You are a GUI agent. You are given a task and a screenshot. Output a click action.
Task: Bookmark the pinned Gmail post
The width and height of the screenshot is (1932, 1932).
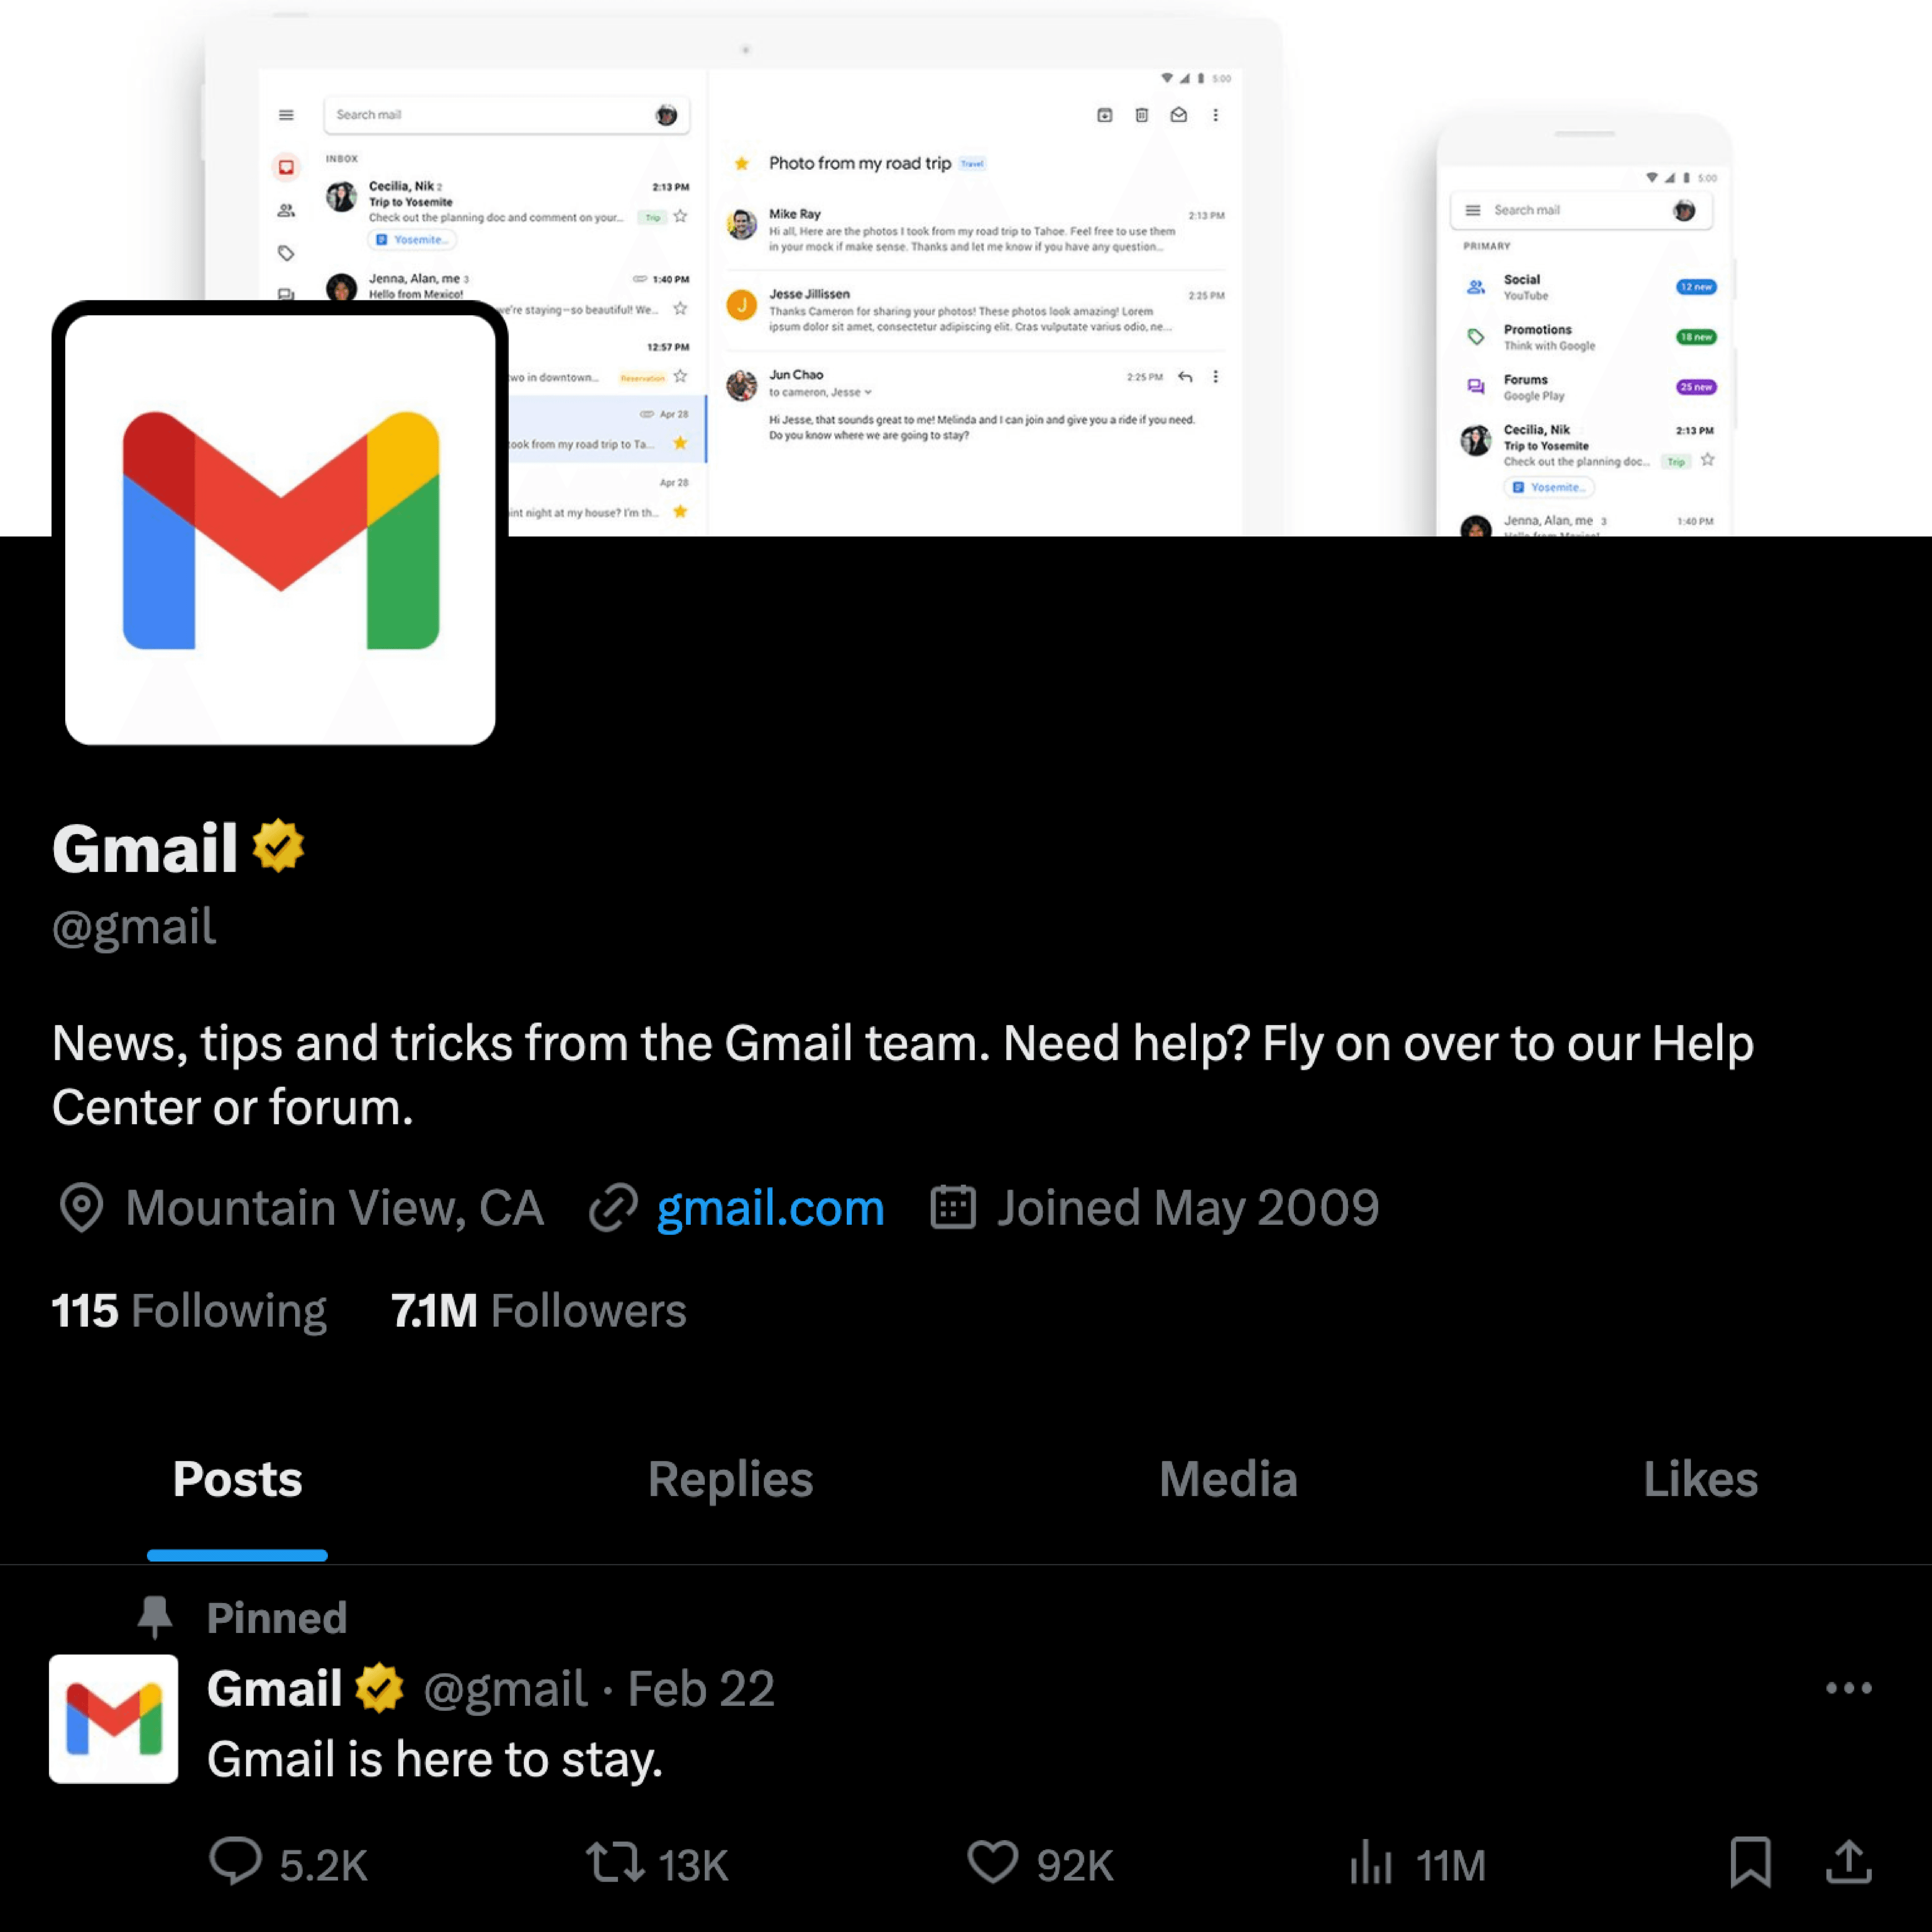(x=1750, y=1862)
